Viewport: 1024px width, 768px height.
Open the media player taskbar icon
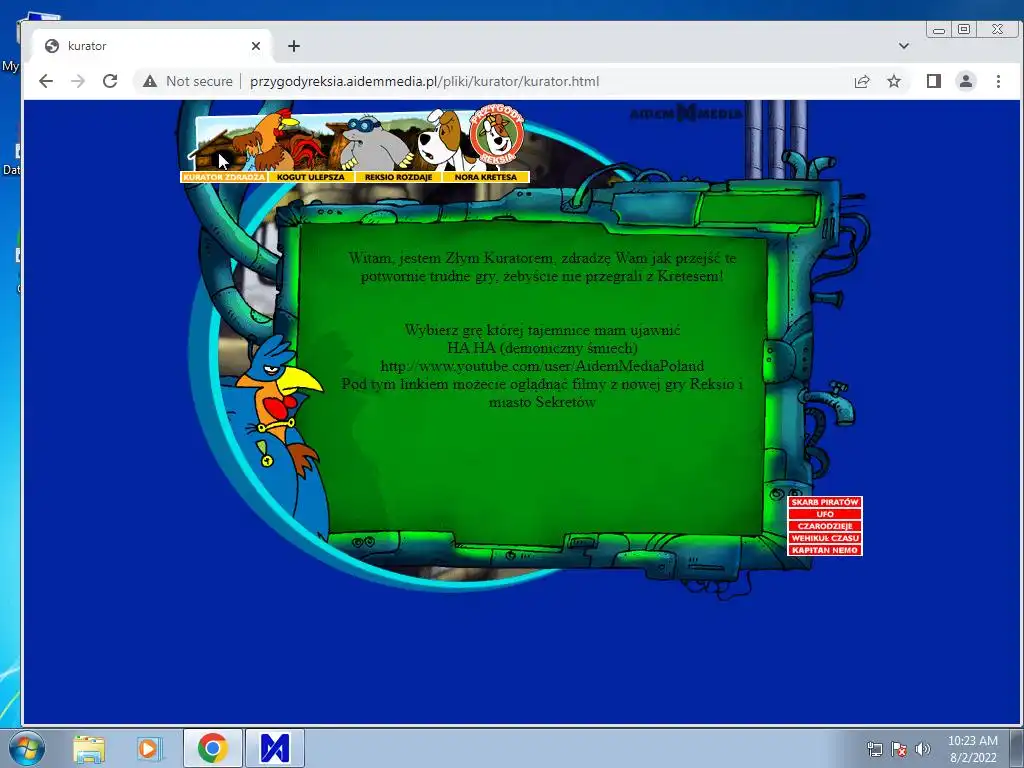tap(150, 748)
